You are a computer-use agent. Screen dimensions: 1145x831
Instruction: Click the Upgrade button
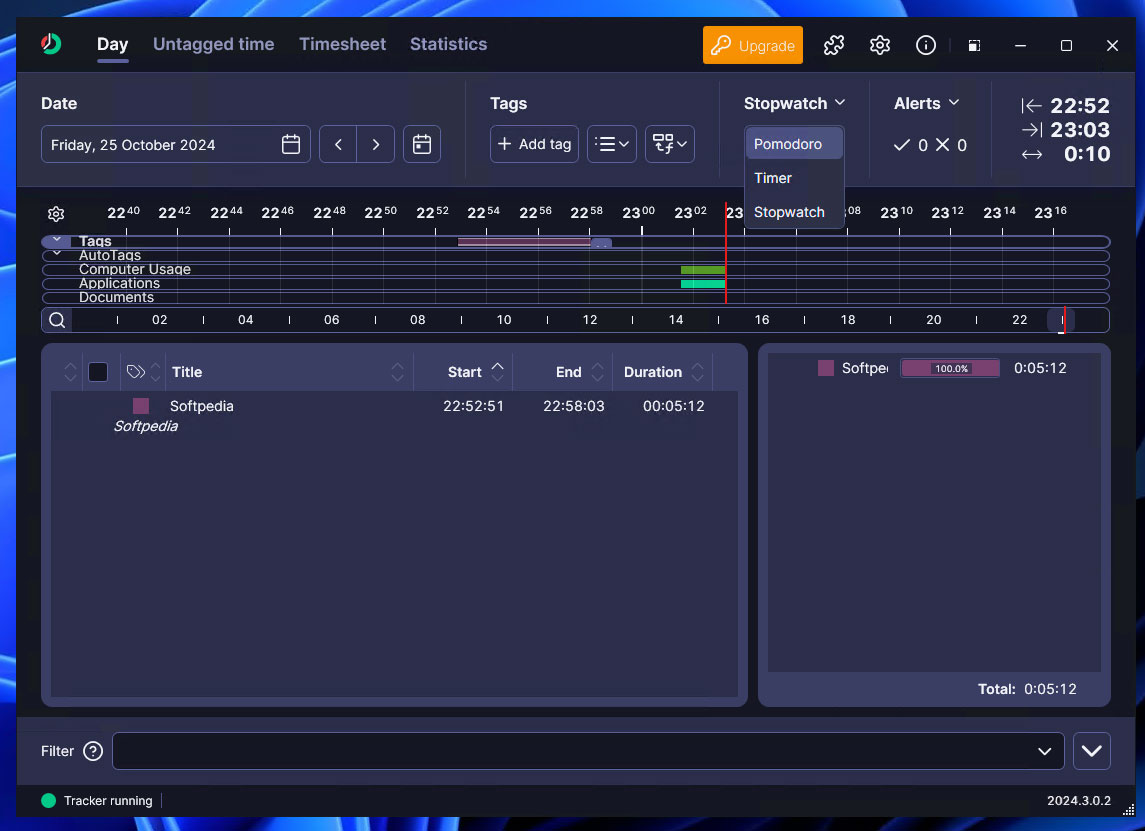click(753, 45)
